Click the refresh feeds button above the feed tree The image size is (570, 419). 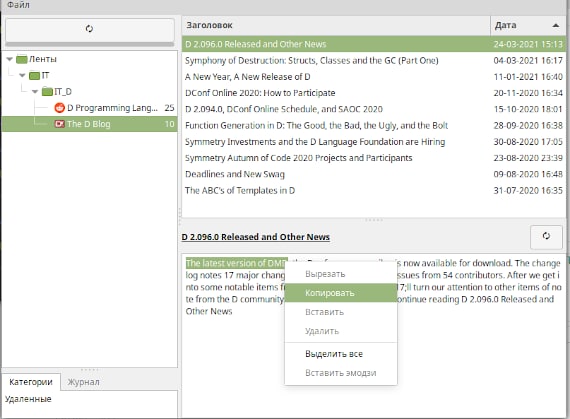tap(89, 29)
